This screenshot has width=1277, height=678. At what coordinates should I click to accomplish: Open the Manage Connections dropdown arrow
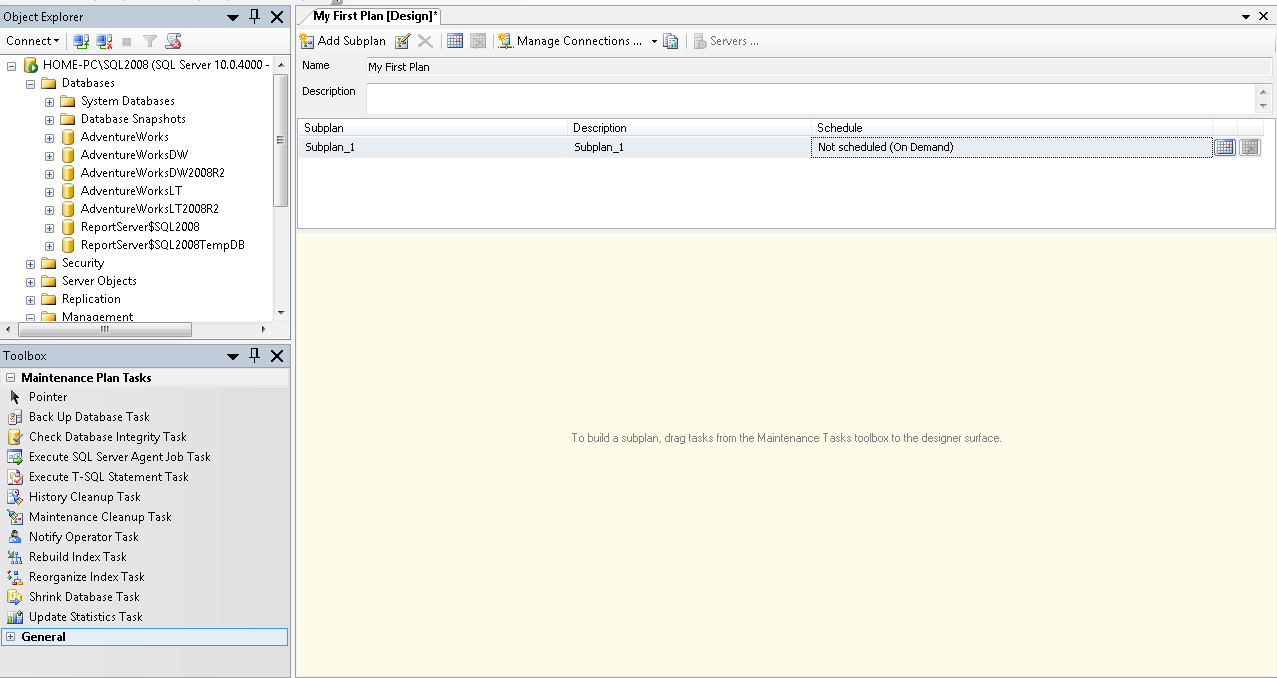coord(655,41)
